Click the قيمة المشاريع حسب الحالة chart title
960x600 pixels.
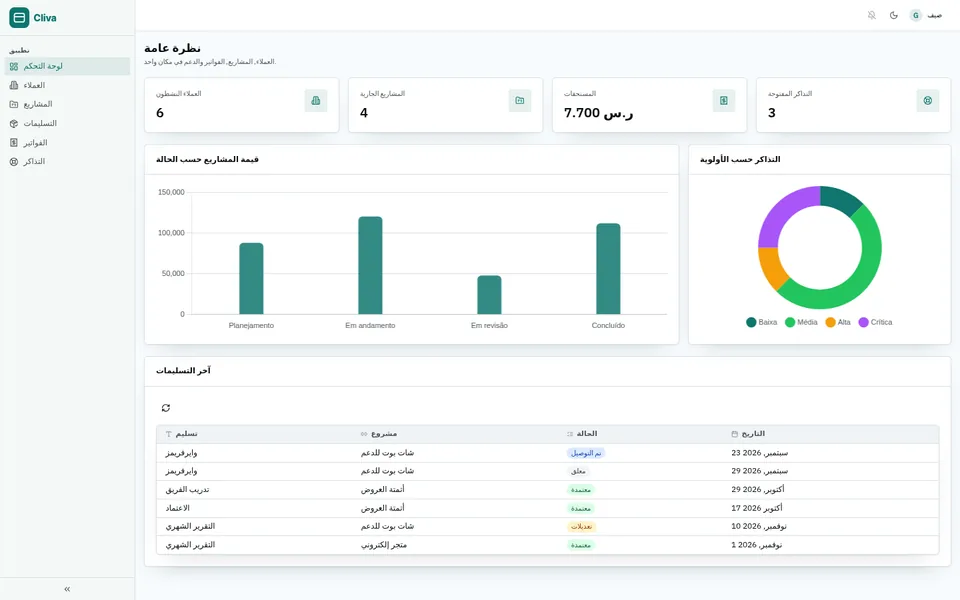[207, 159]
